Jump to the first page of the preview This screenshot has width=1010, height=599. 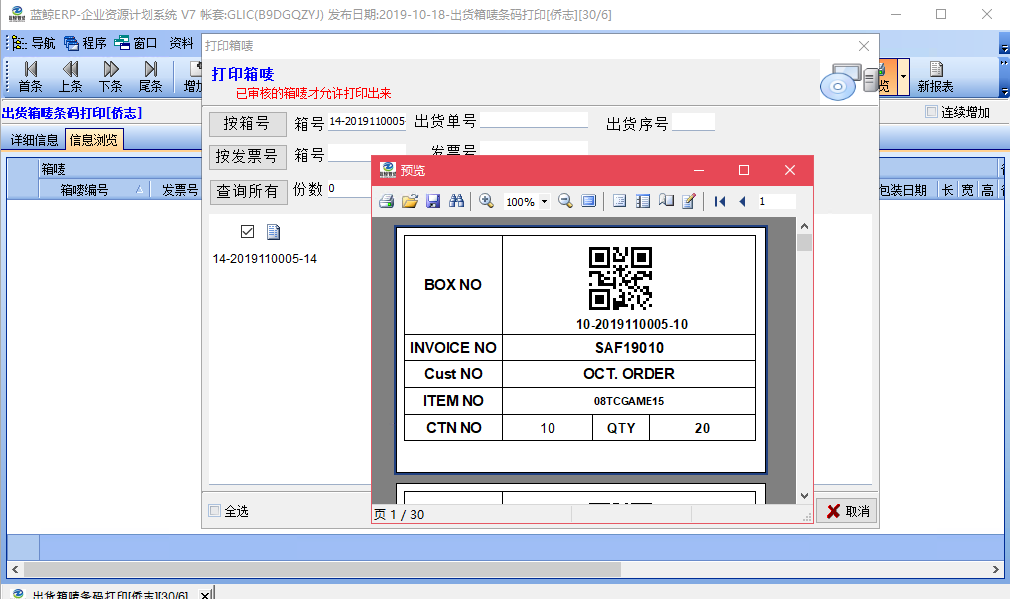719,202
